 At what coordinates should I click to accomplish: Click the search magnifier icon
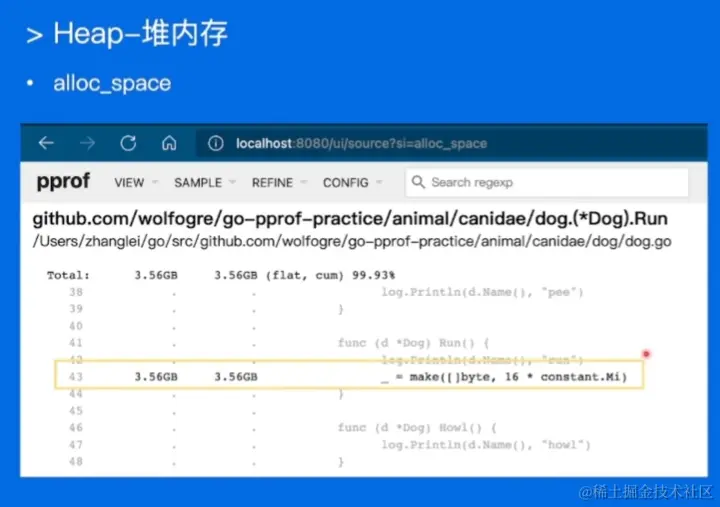click(x=418, y=182)
